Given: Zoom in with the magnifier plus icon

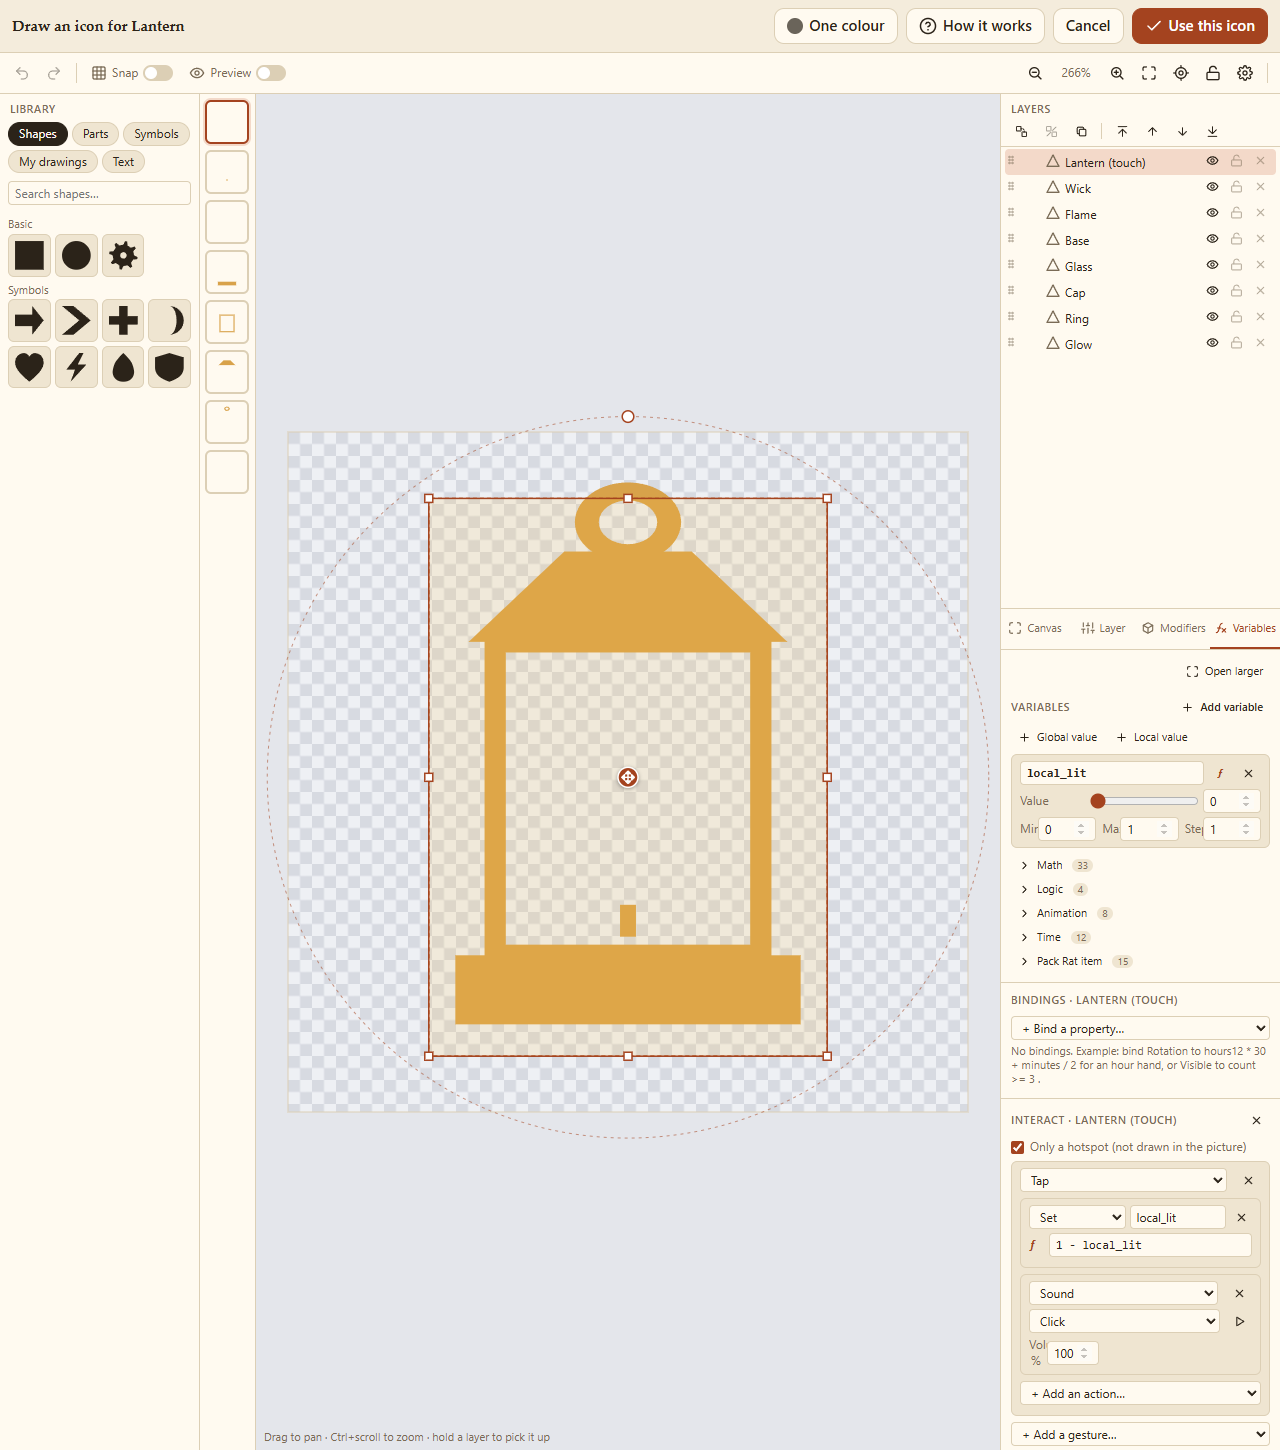Looking at the screenshot, I should pyautogui.click(x=1117, y=73).
